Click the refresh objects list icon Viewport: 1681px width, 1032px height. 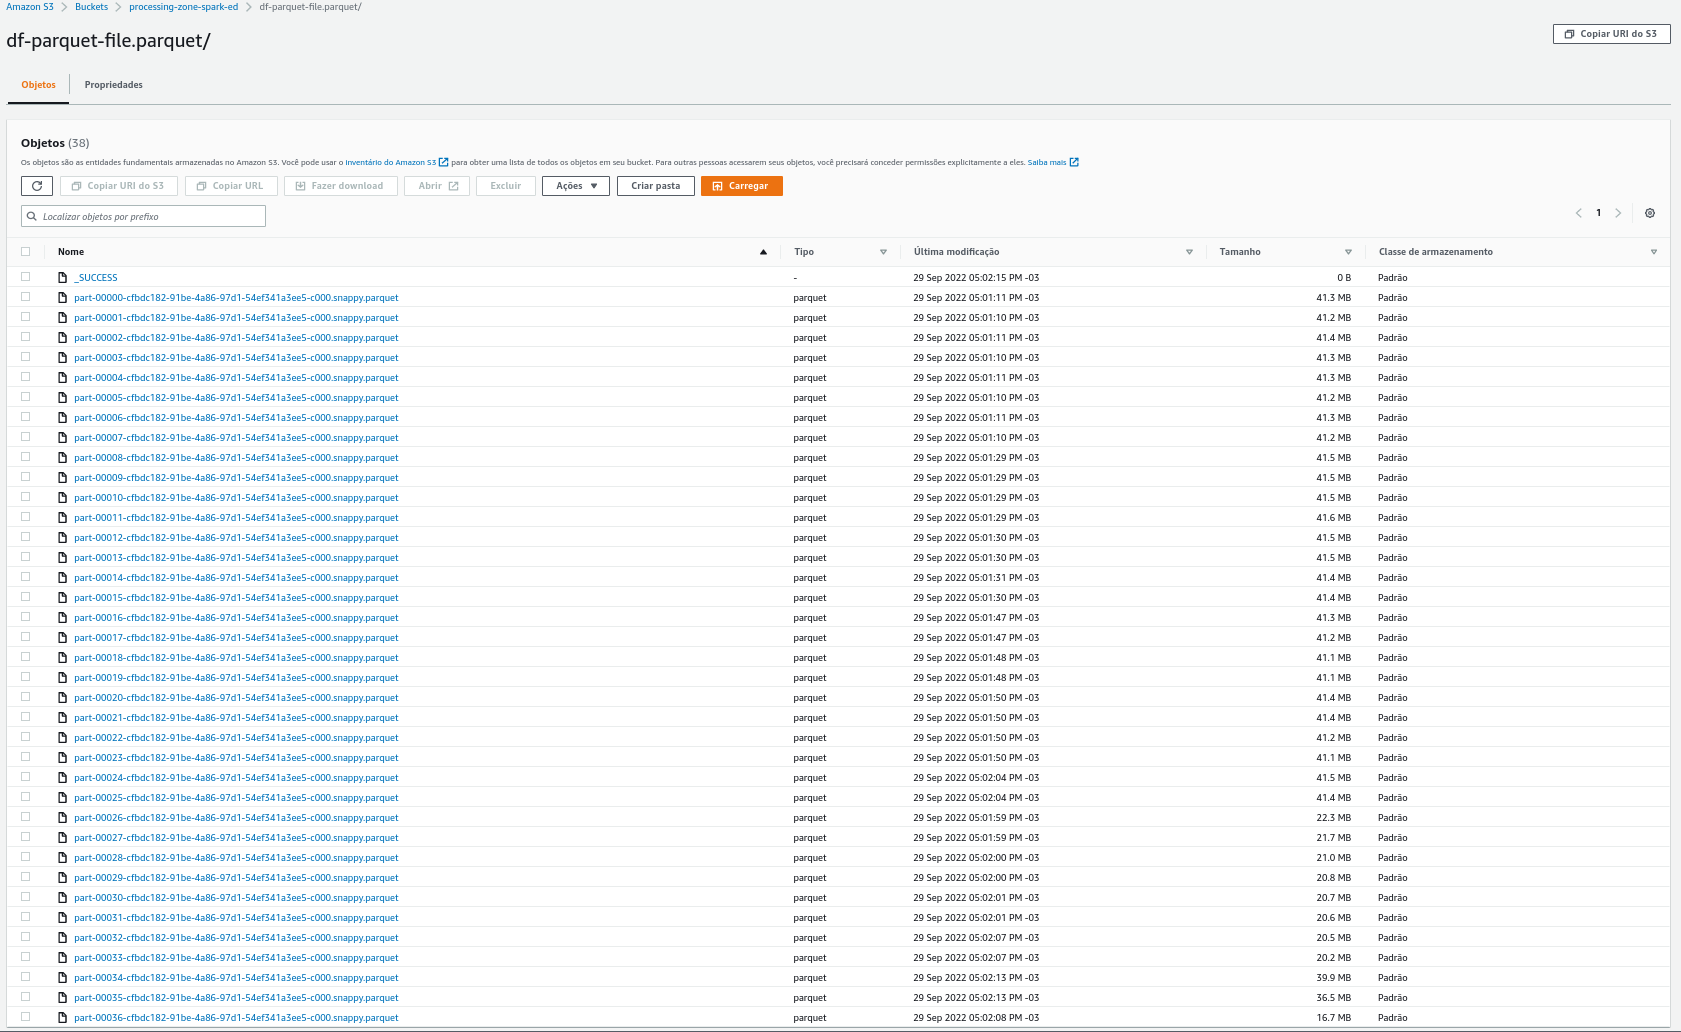(37, 185)
